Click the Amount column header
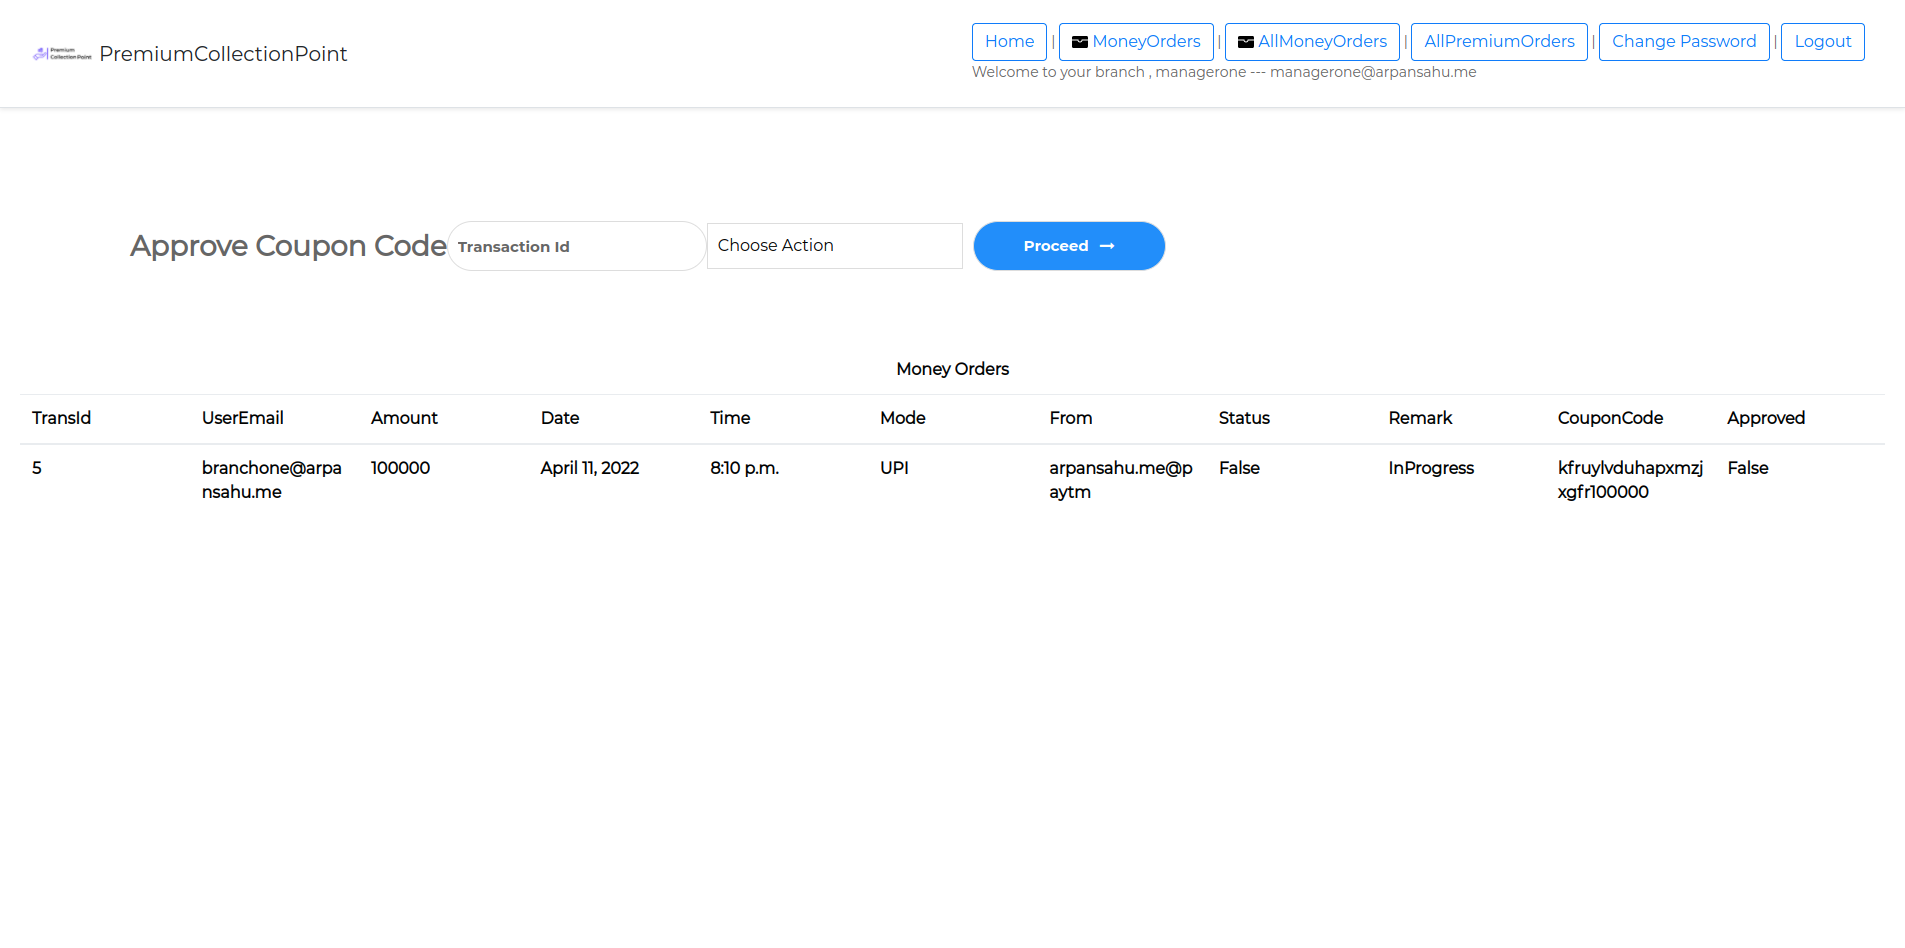 tap(404, 418)
